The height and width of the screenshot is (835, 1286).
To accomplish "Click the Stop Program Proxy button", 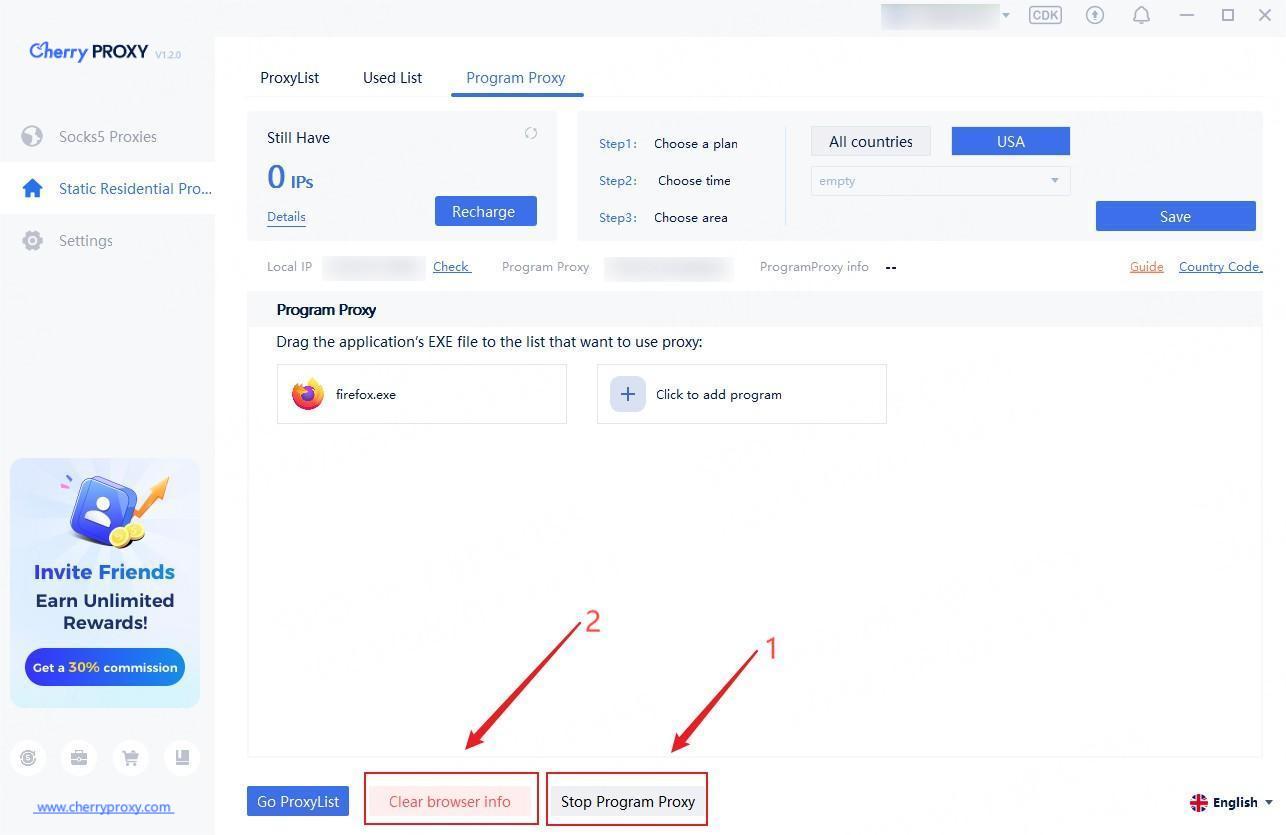I will click(x=627, y=801).
